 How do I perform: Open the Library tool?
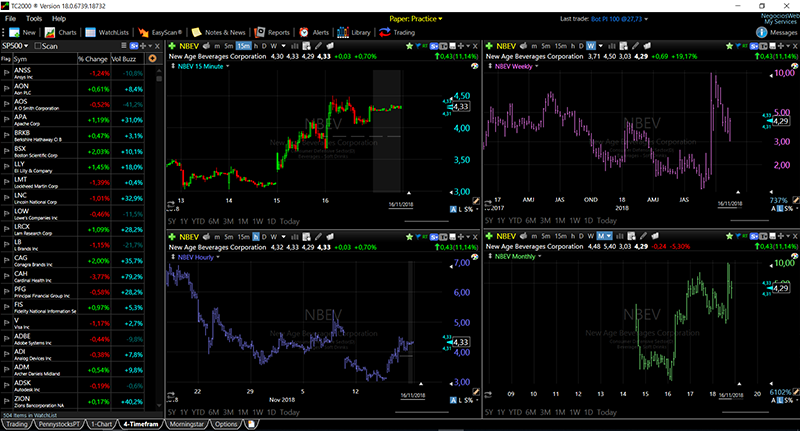tap(354, 32)
